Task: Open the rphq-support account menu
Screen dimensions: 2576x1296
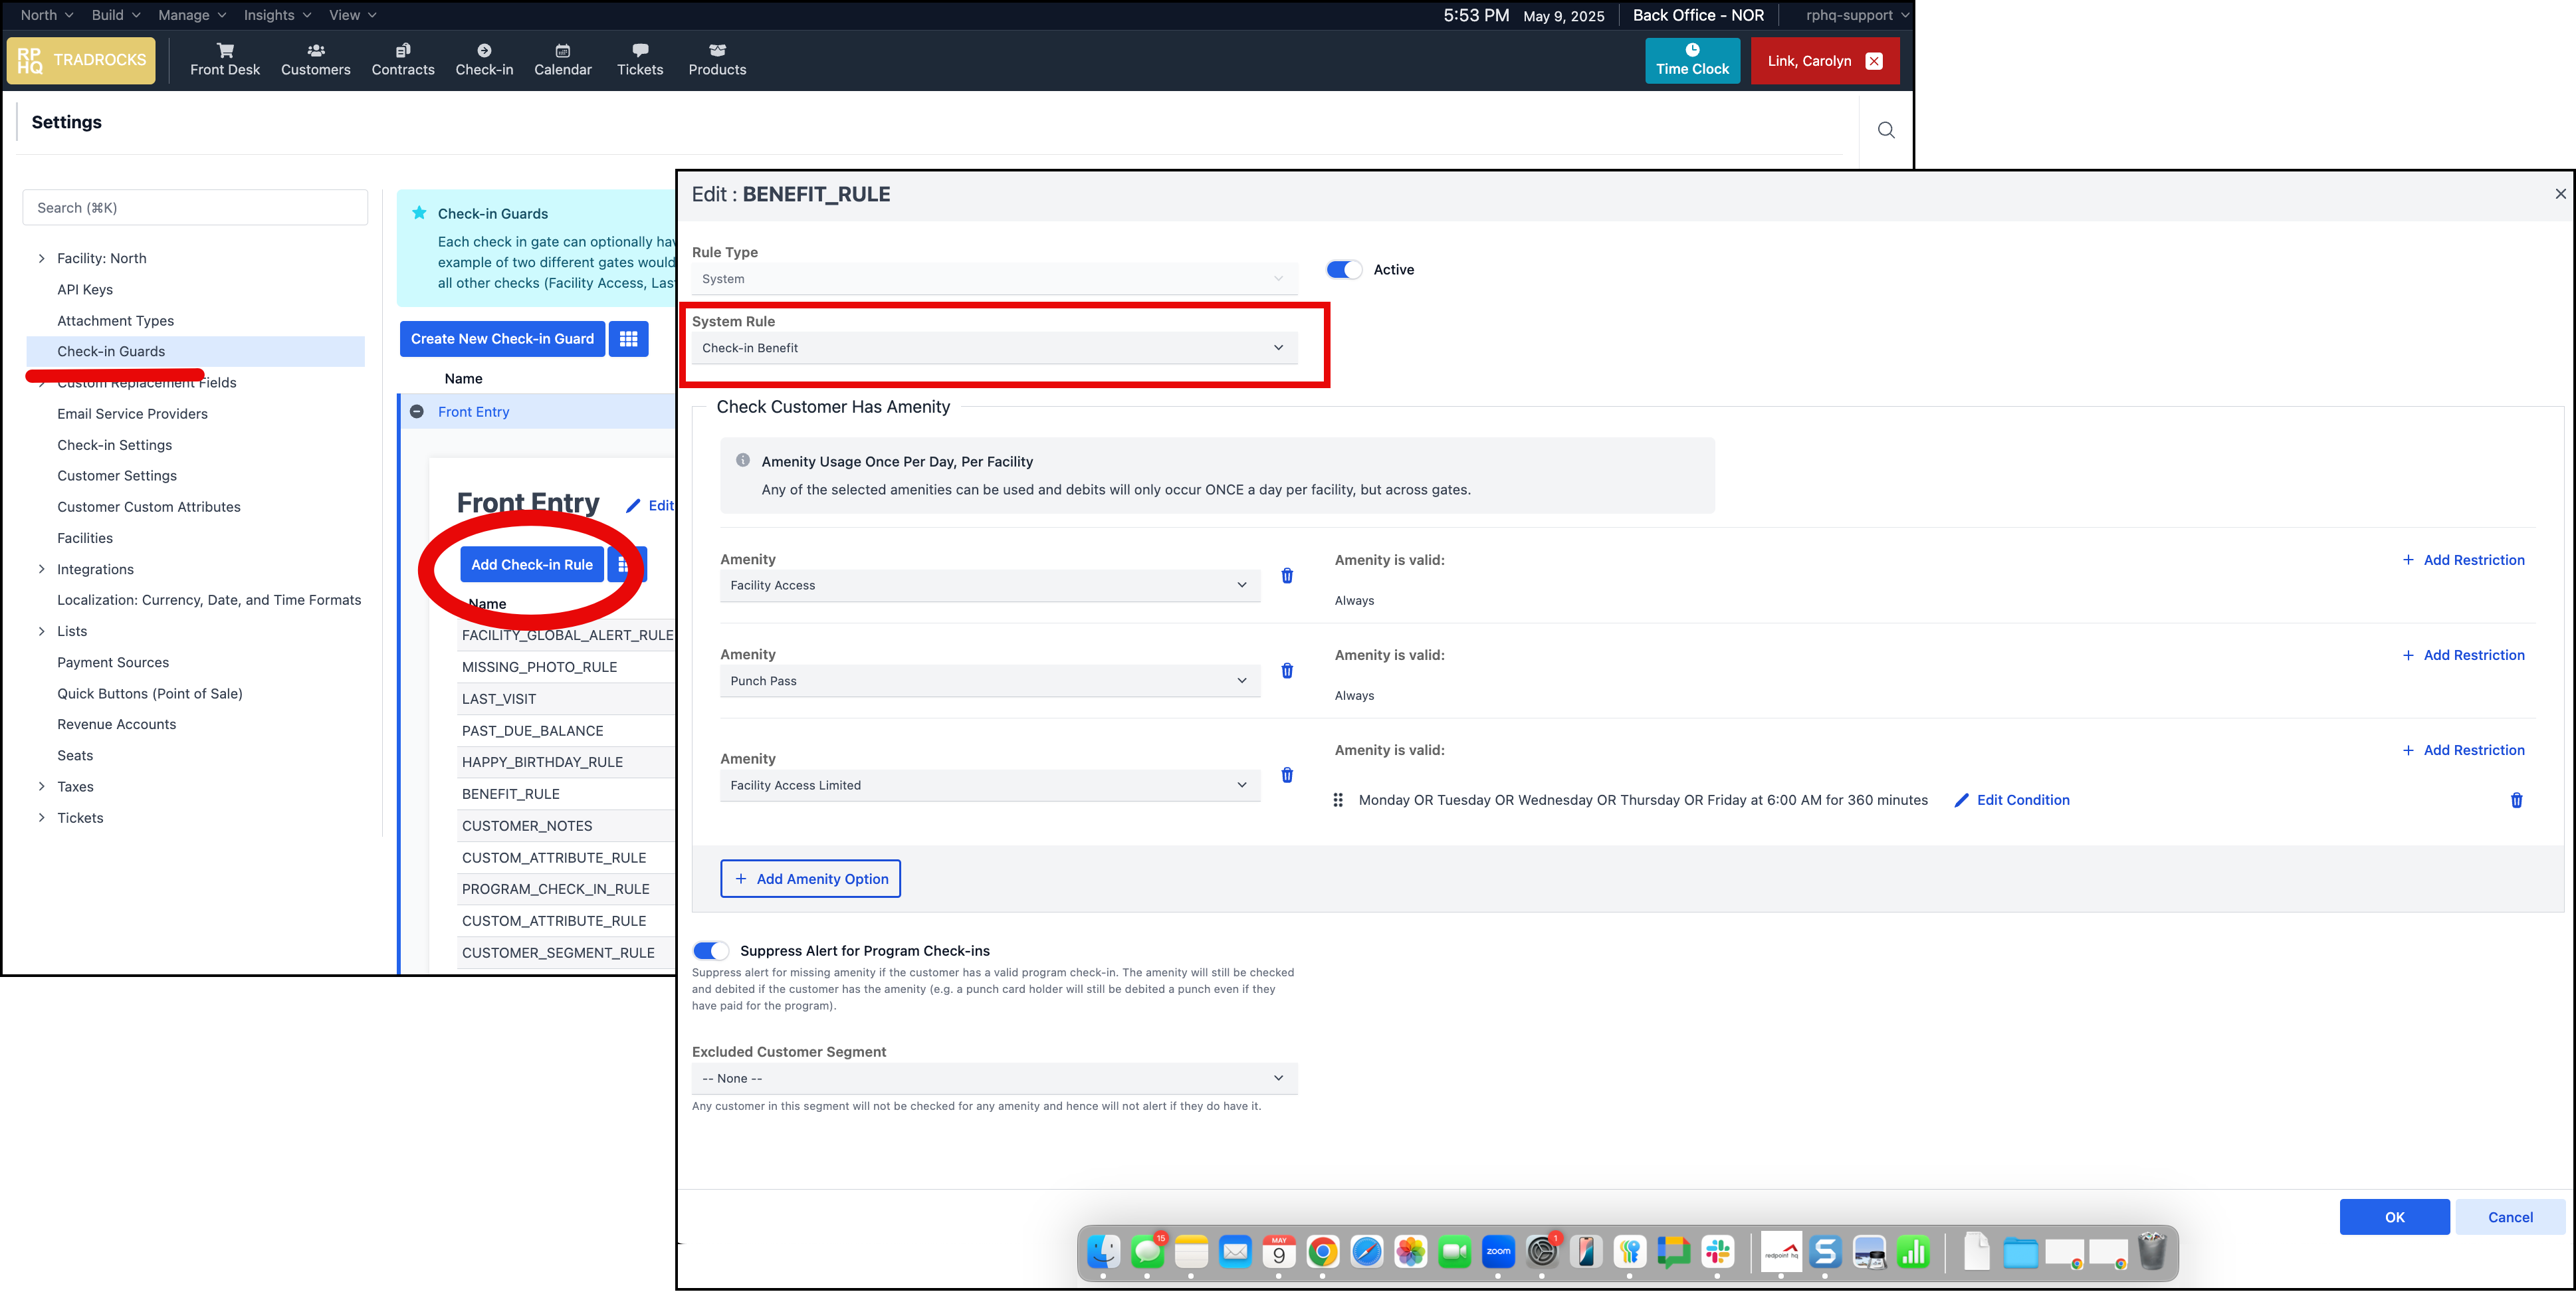Action: [x=1857, y=15]
